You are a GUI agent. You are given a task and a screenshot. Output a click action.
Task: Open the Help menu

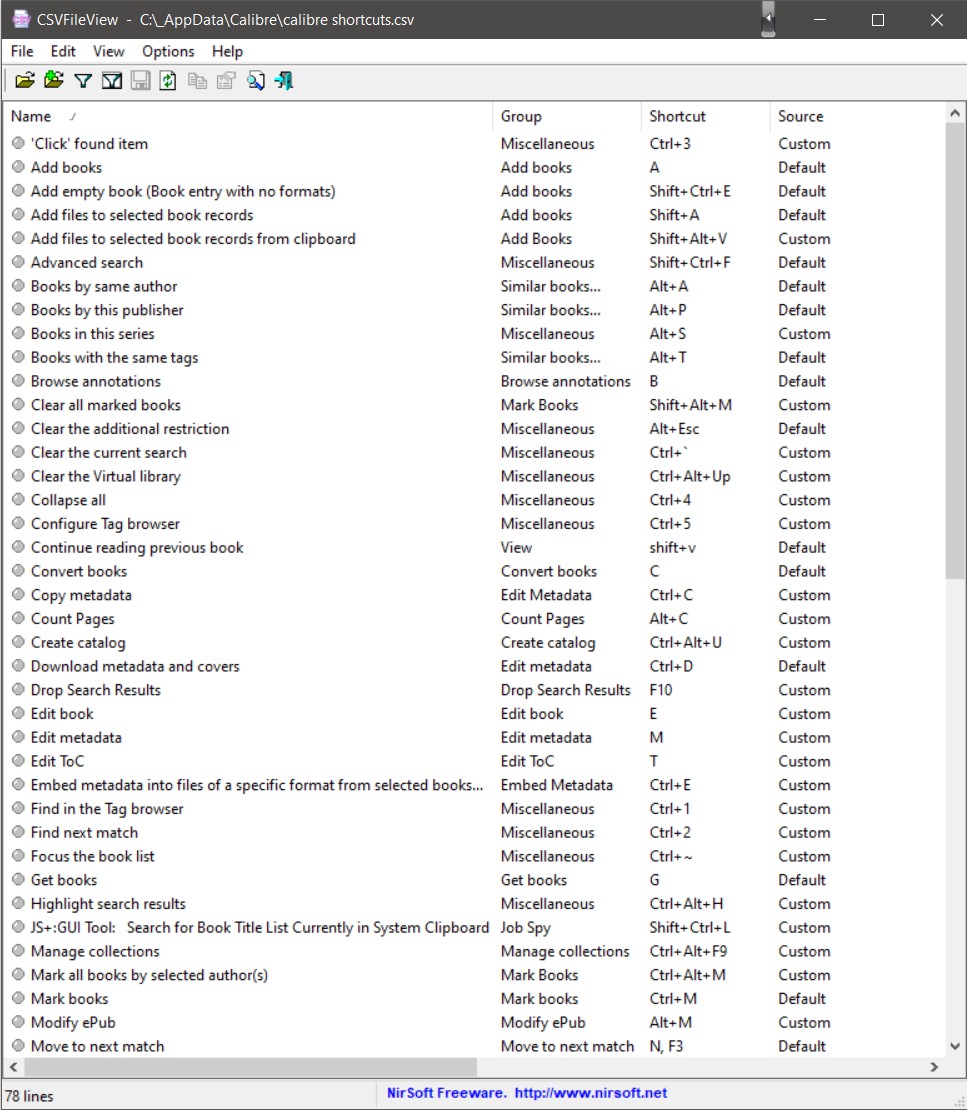tap(227, 51)
